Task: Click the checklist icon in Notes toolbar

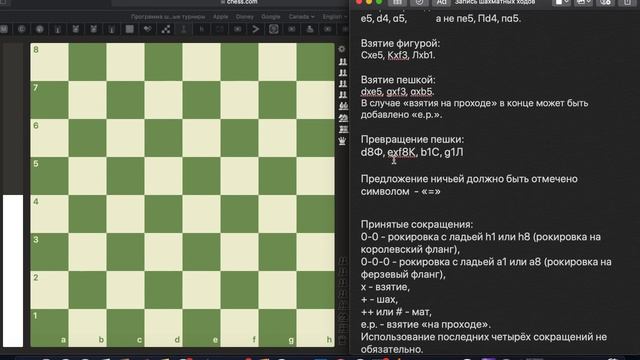Action: pos(419,2)
